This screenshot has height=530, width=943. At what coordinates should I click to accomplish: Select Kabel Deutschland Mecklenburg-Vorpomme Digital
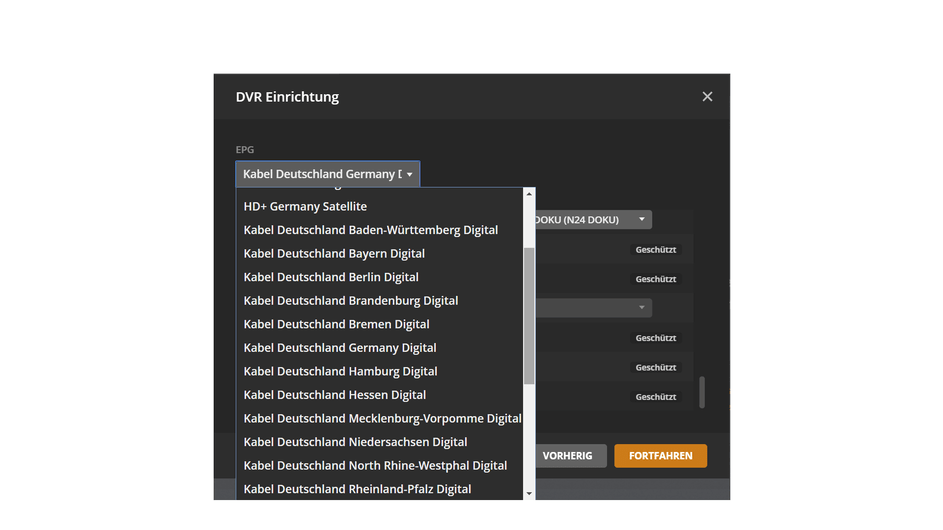pyautogui.click(x=379, y=418)
